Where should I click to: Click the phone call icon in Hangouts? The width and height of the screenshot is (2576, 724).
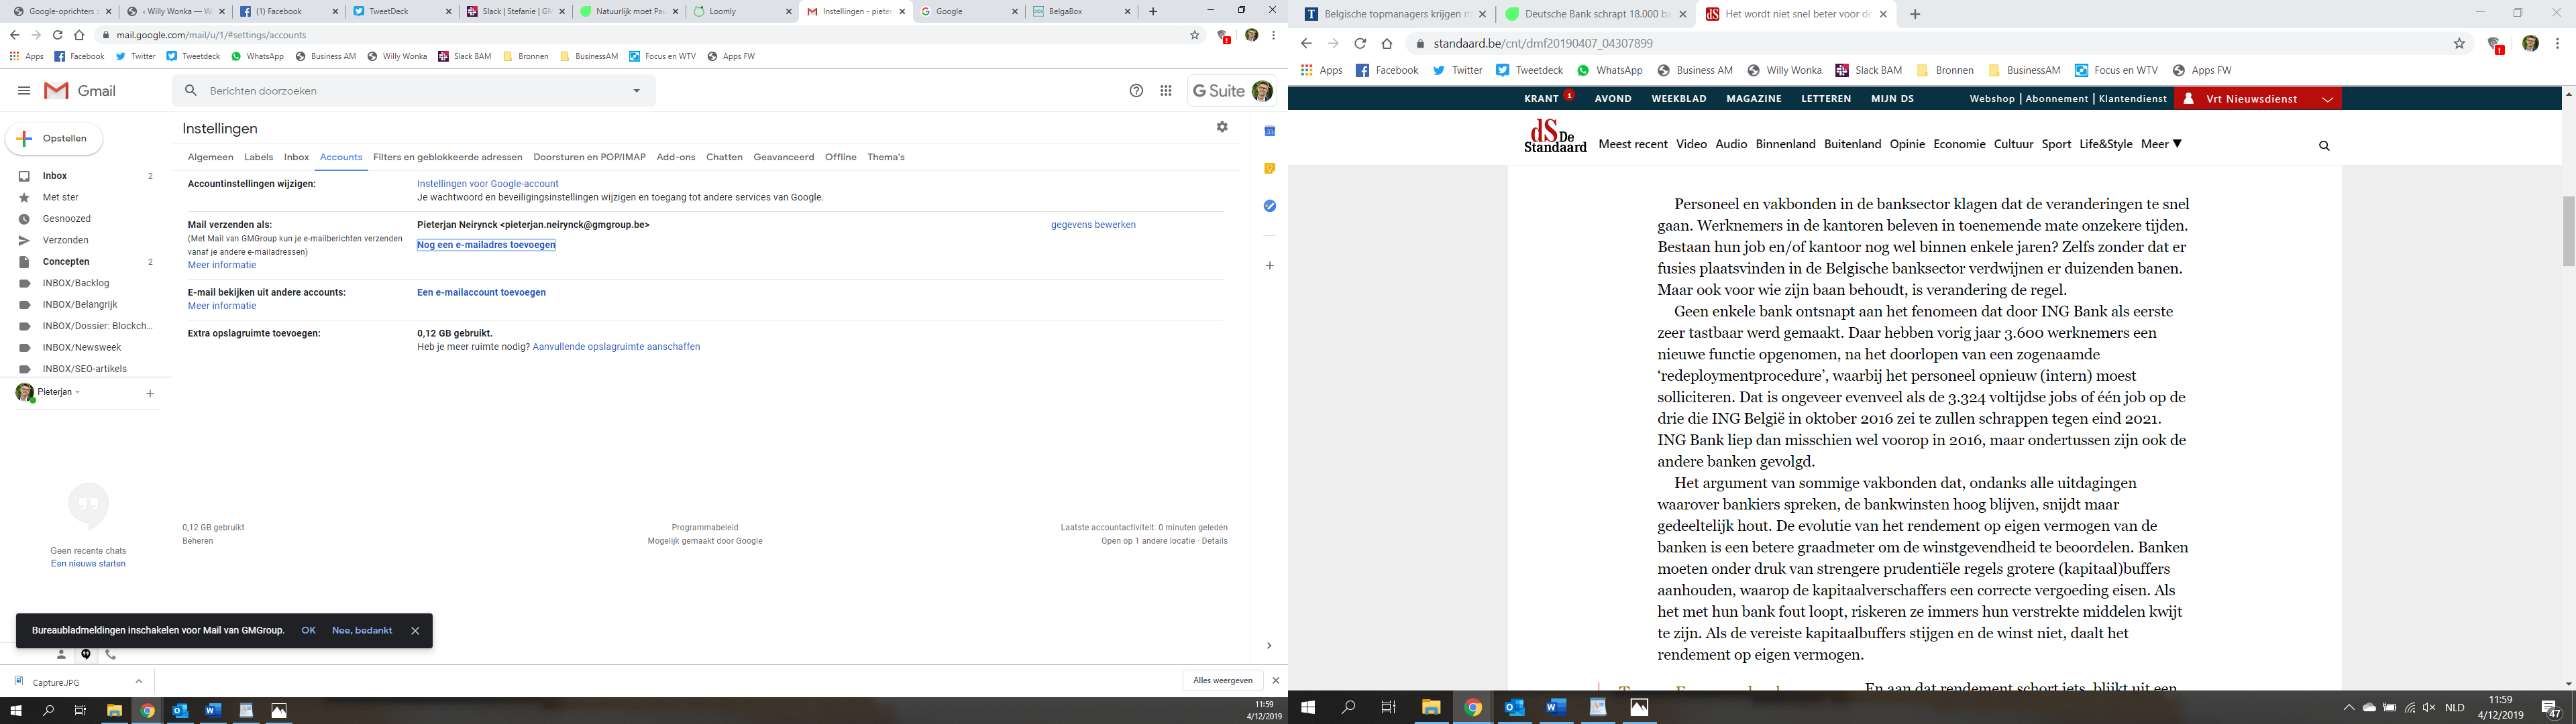click(111, 654)
